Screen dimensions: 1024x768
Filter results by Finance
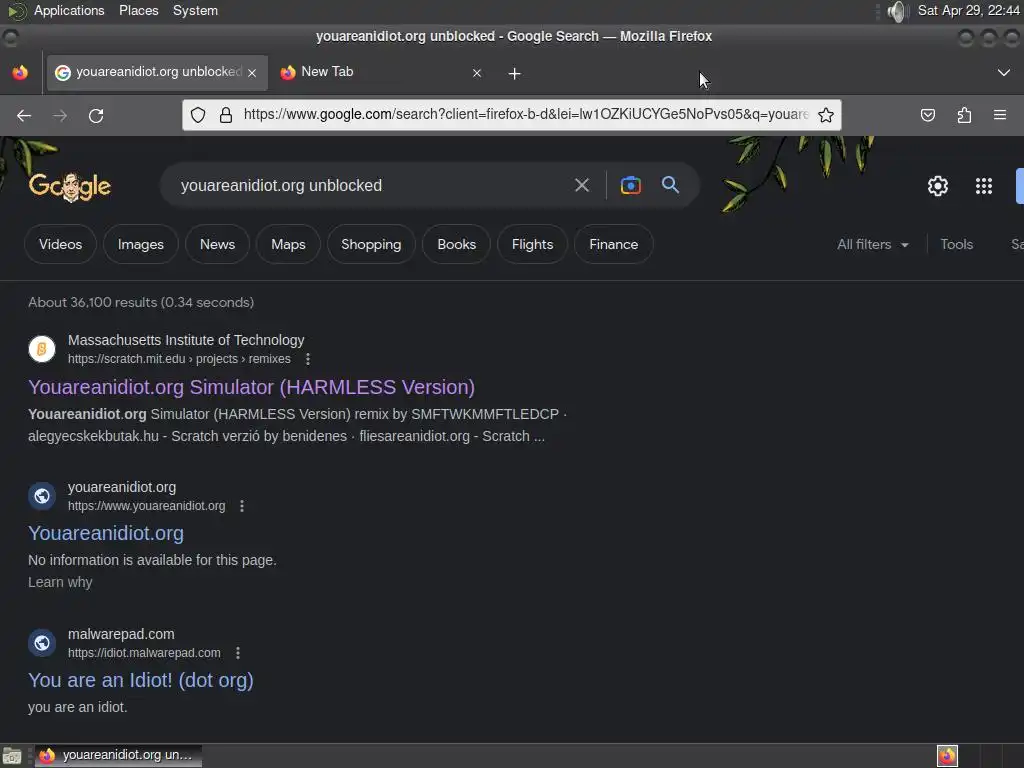coord(613,244)
